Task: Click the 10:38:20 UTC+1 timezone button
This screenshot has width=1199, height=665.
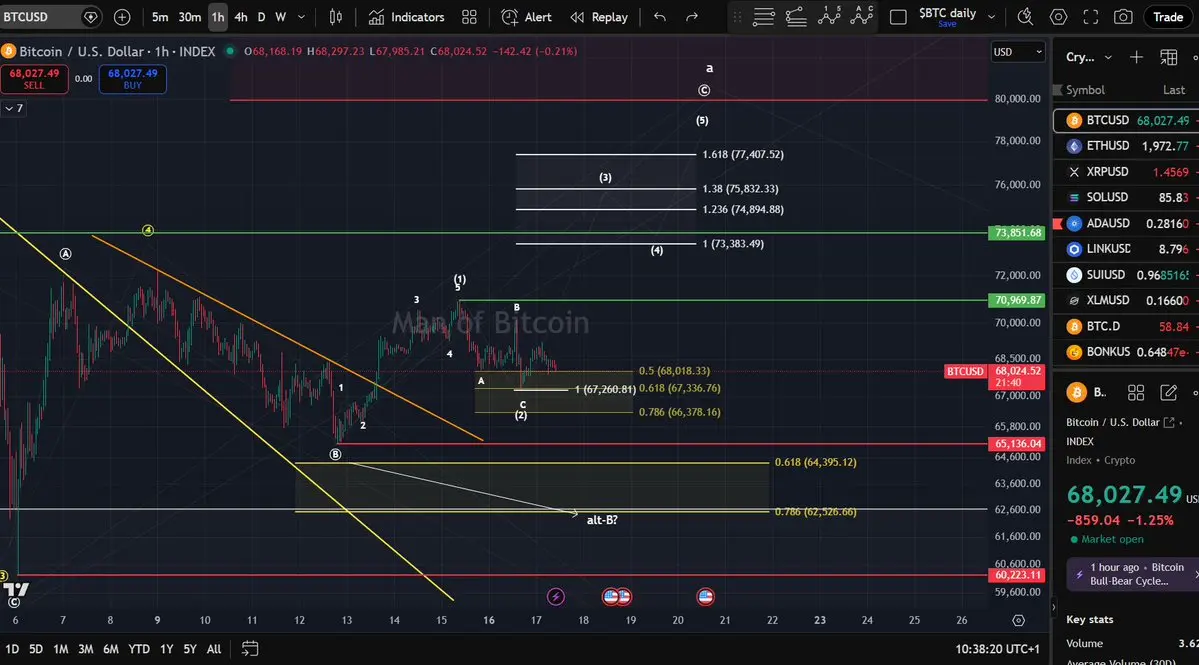Action: click(997, 649)
